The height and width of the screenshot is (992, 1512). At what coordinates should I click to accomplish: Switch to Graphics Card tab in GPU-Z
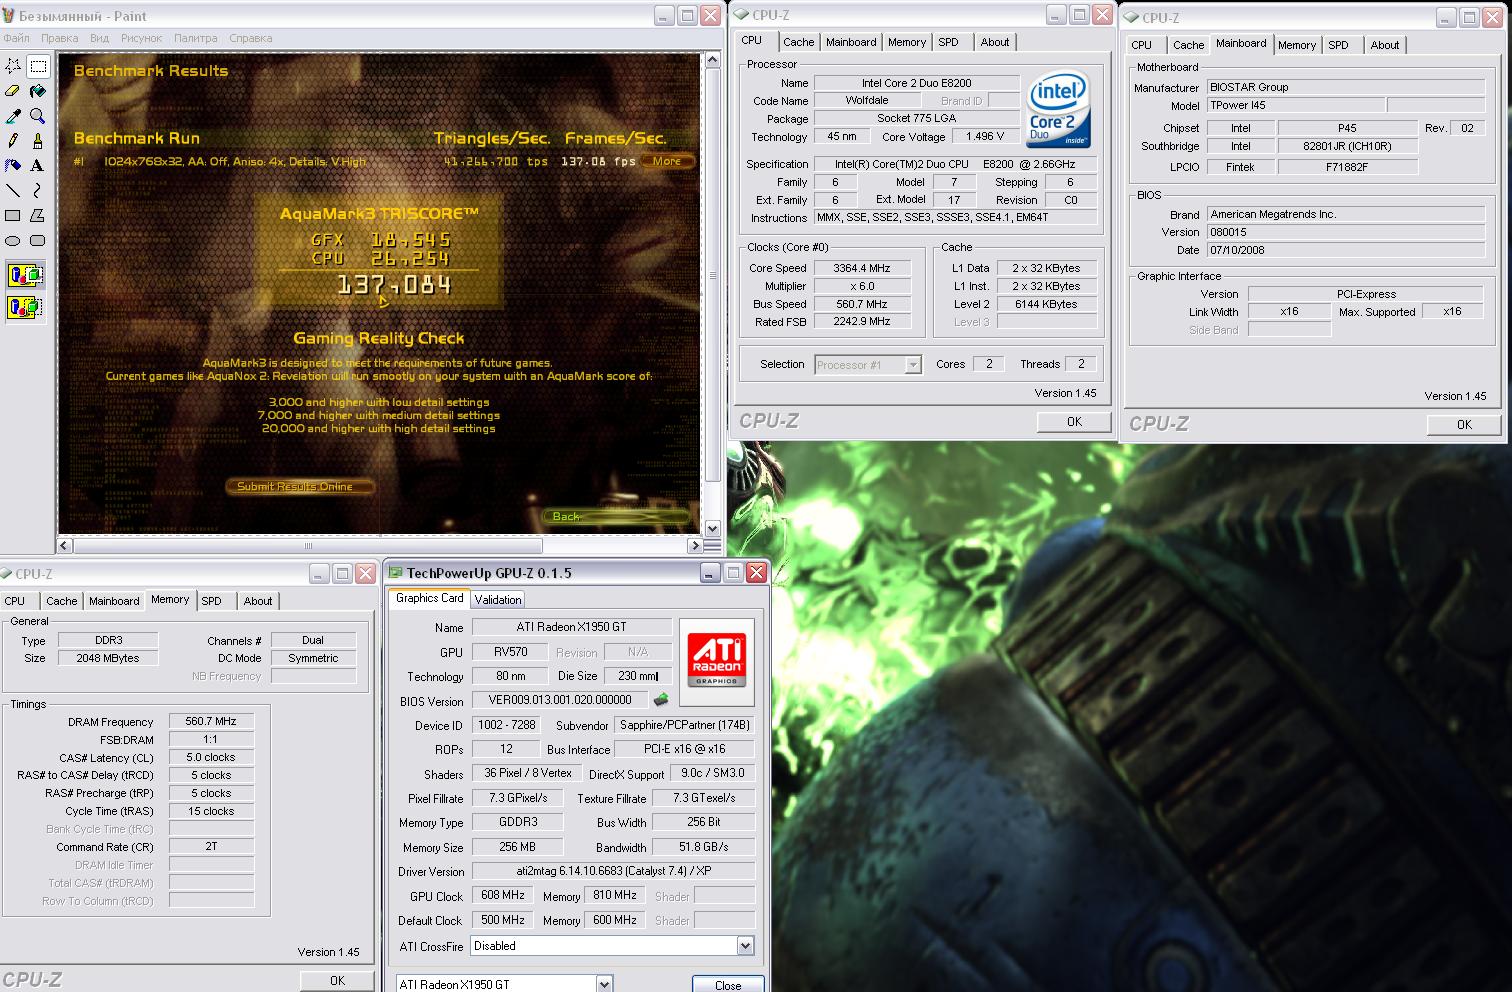point(430,598)
